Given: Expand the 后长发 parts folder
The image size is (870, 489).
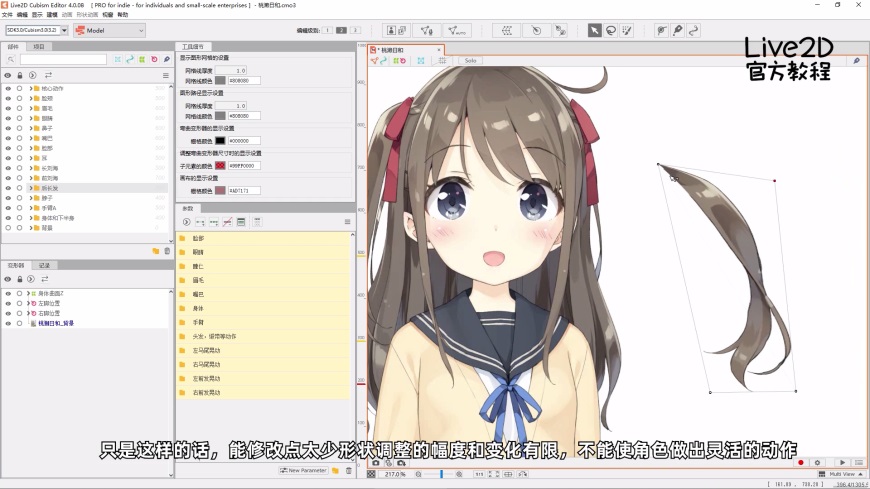Looking at the screenshot, I should [31, 188].
